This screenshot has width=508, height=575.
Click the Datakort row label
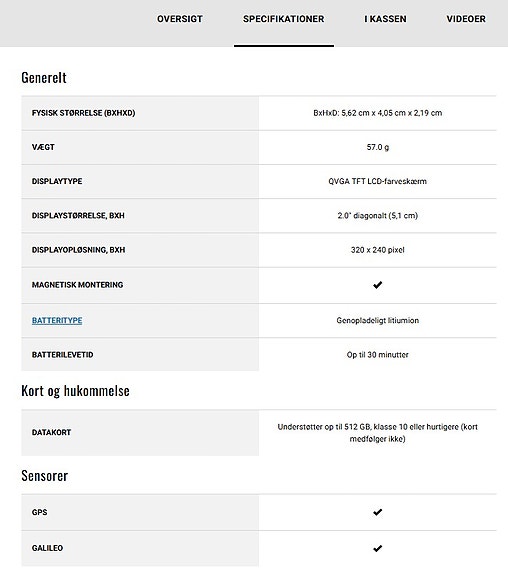point(51,433)
